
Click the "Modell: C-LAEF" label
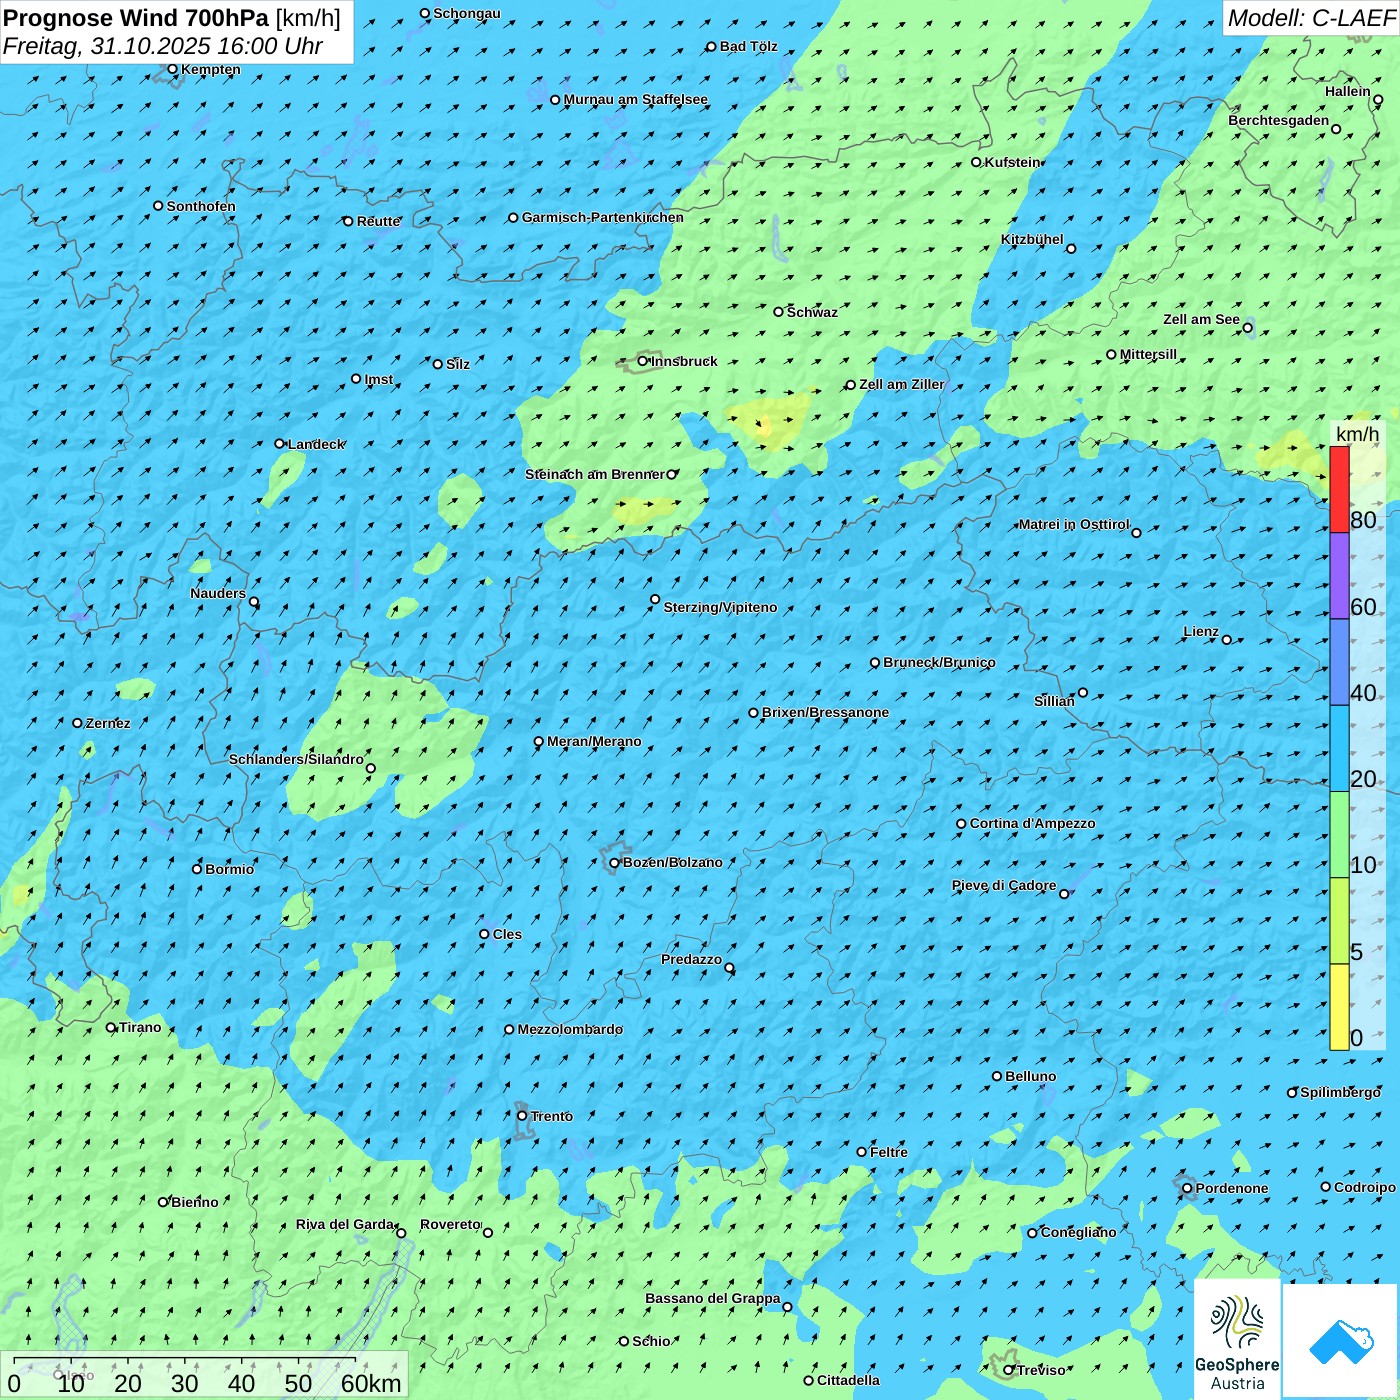coord(1311,18)
